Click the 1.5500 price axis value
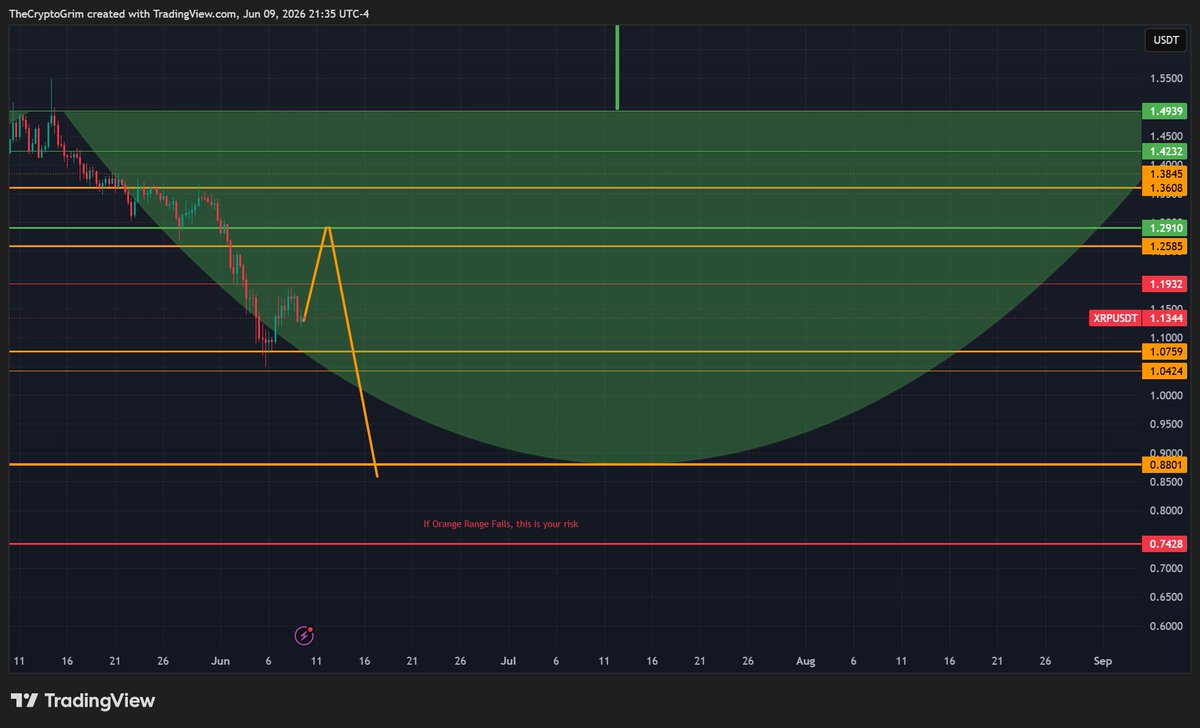Screen dimensions: 1200x728 (x=1166, y=78)
